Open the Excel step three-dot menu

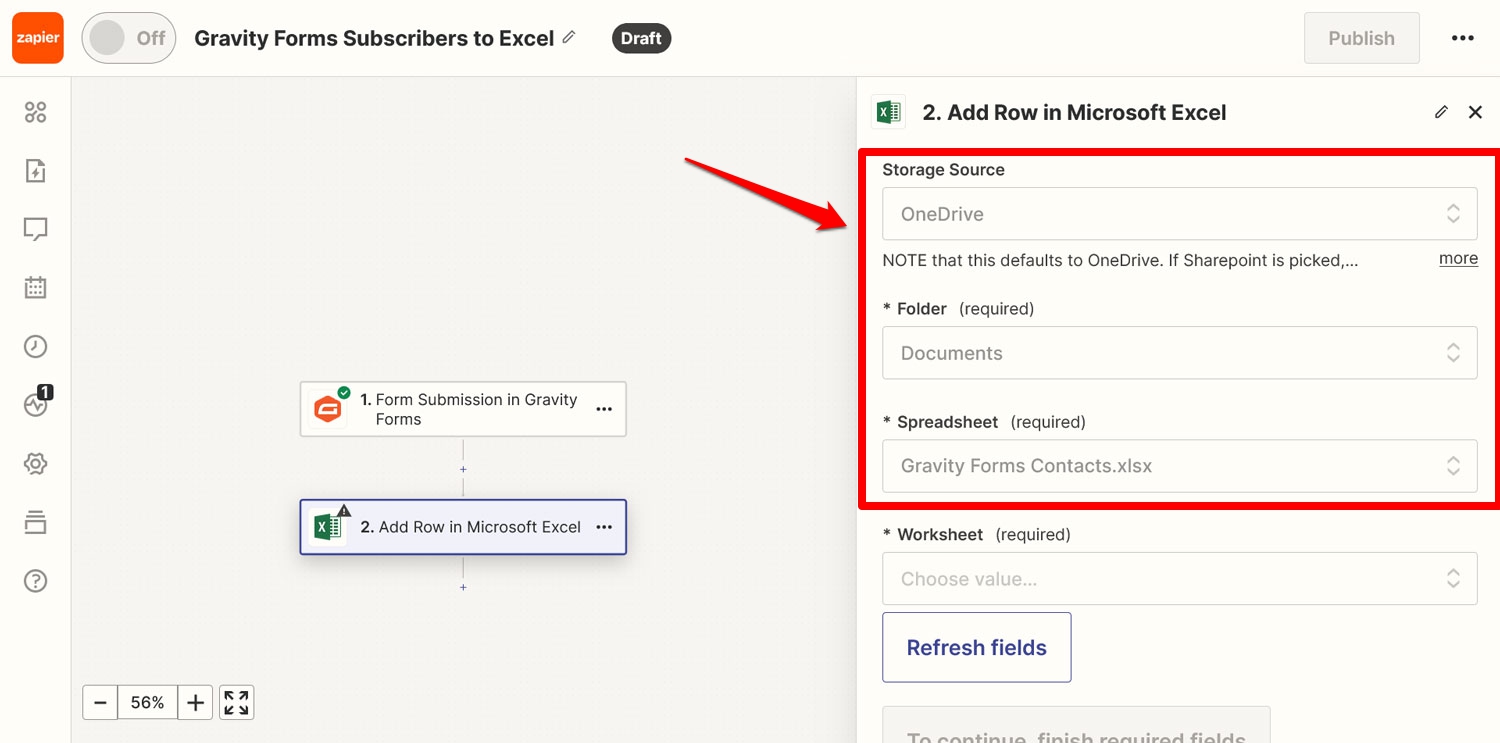(604, 527)
